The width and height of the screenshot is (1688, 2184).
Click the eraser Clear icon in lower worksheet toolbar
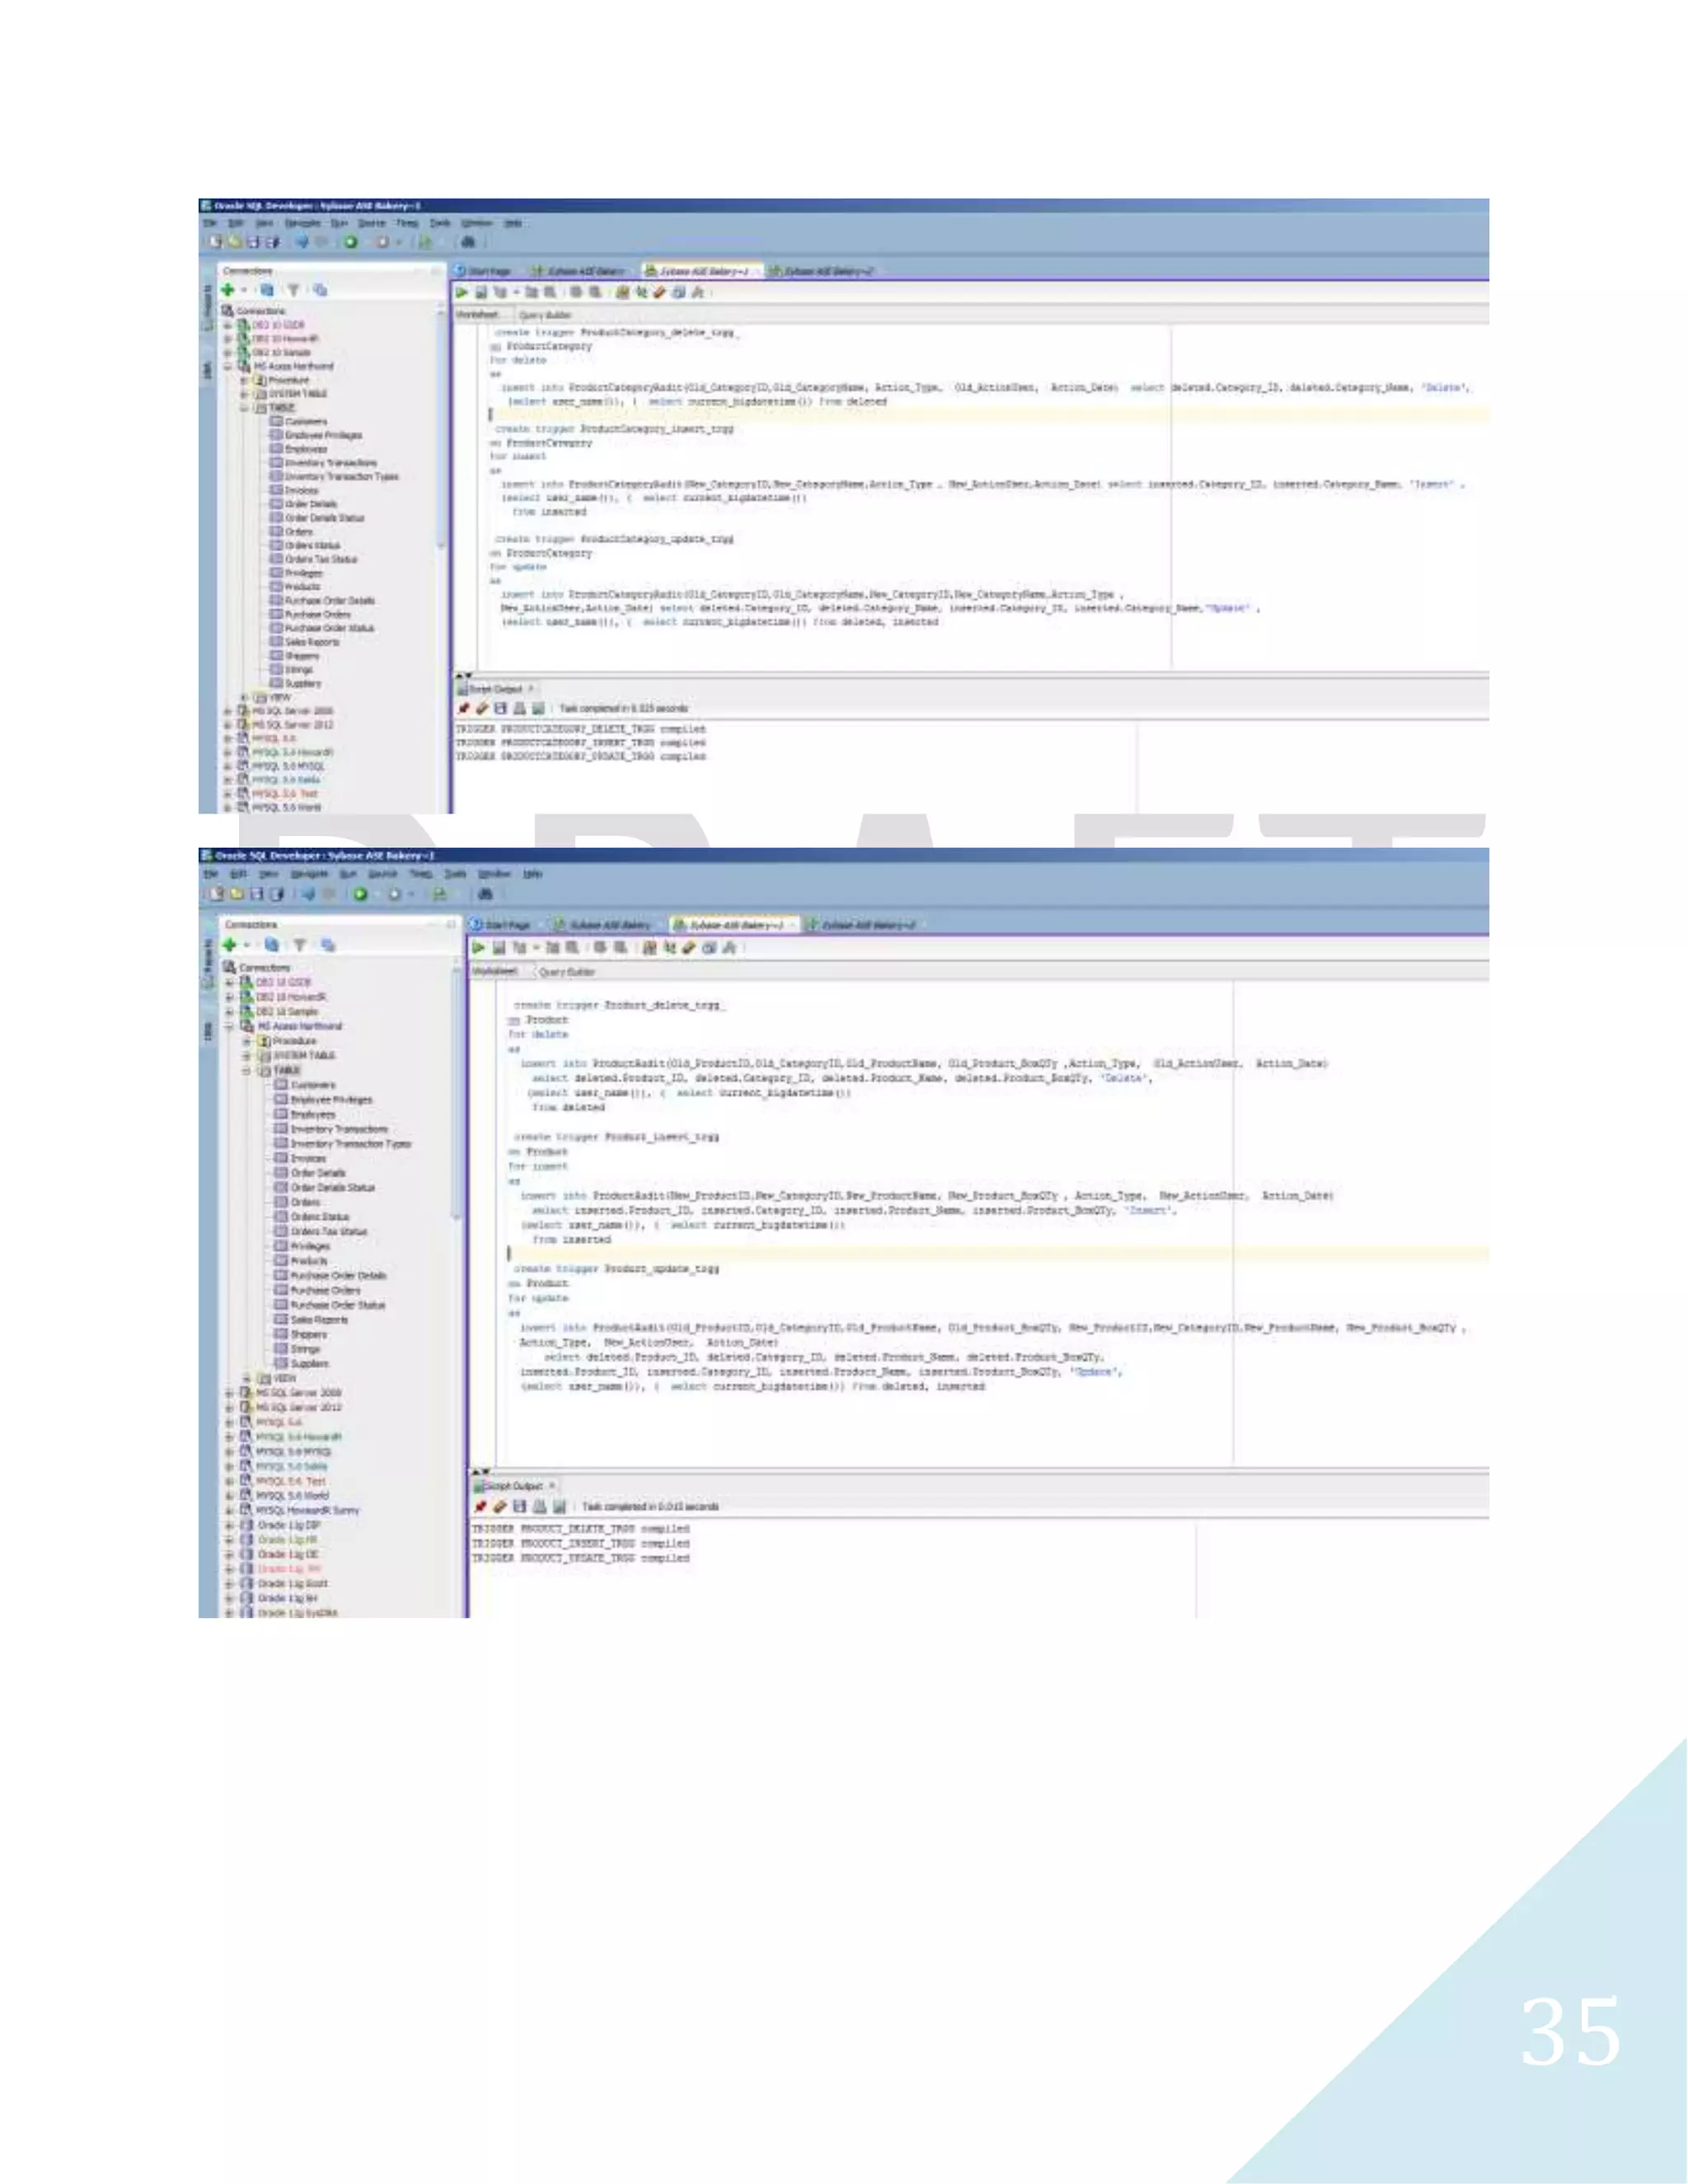pyautogui.click(x=688, y=947)
